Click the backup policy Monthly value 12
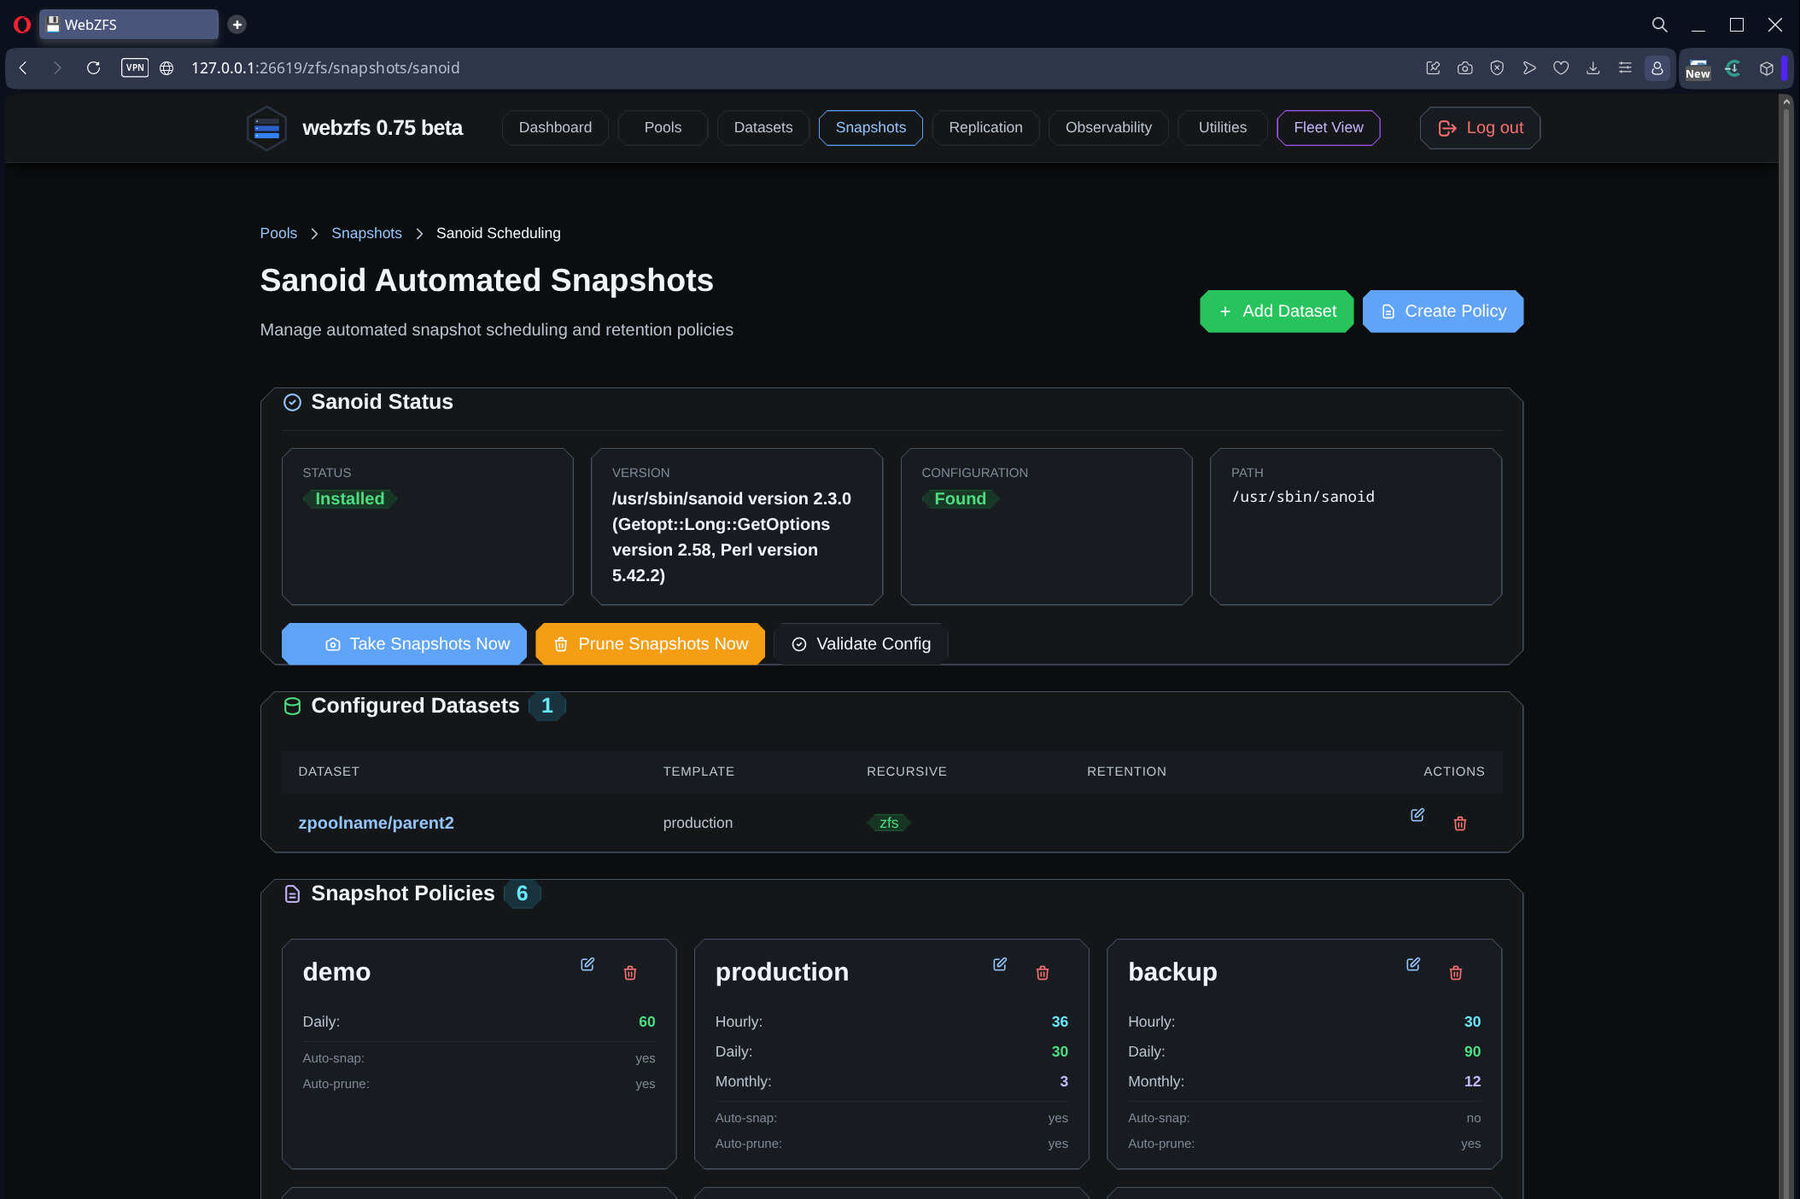This screenshot has width=1800, height=1199. (x=1472, y=1082)
